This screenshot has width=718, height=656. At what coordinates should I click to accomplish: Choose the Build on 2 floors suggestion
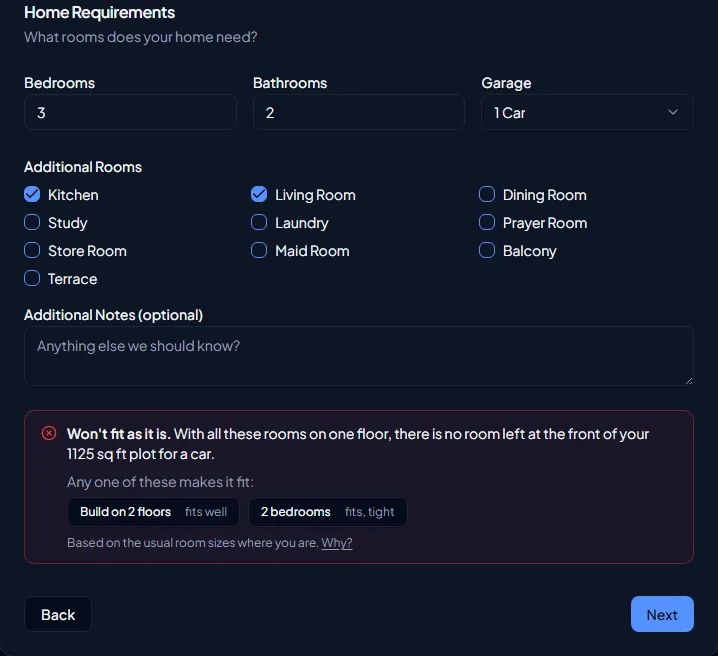pos(153,512)
